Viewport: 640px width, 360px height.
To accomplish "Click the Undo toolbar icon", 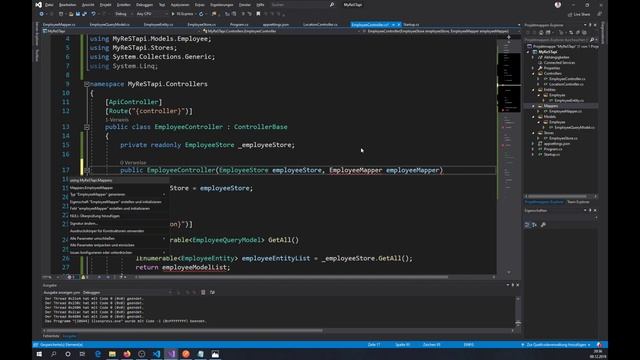I will [93, 14].
